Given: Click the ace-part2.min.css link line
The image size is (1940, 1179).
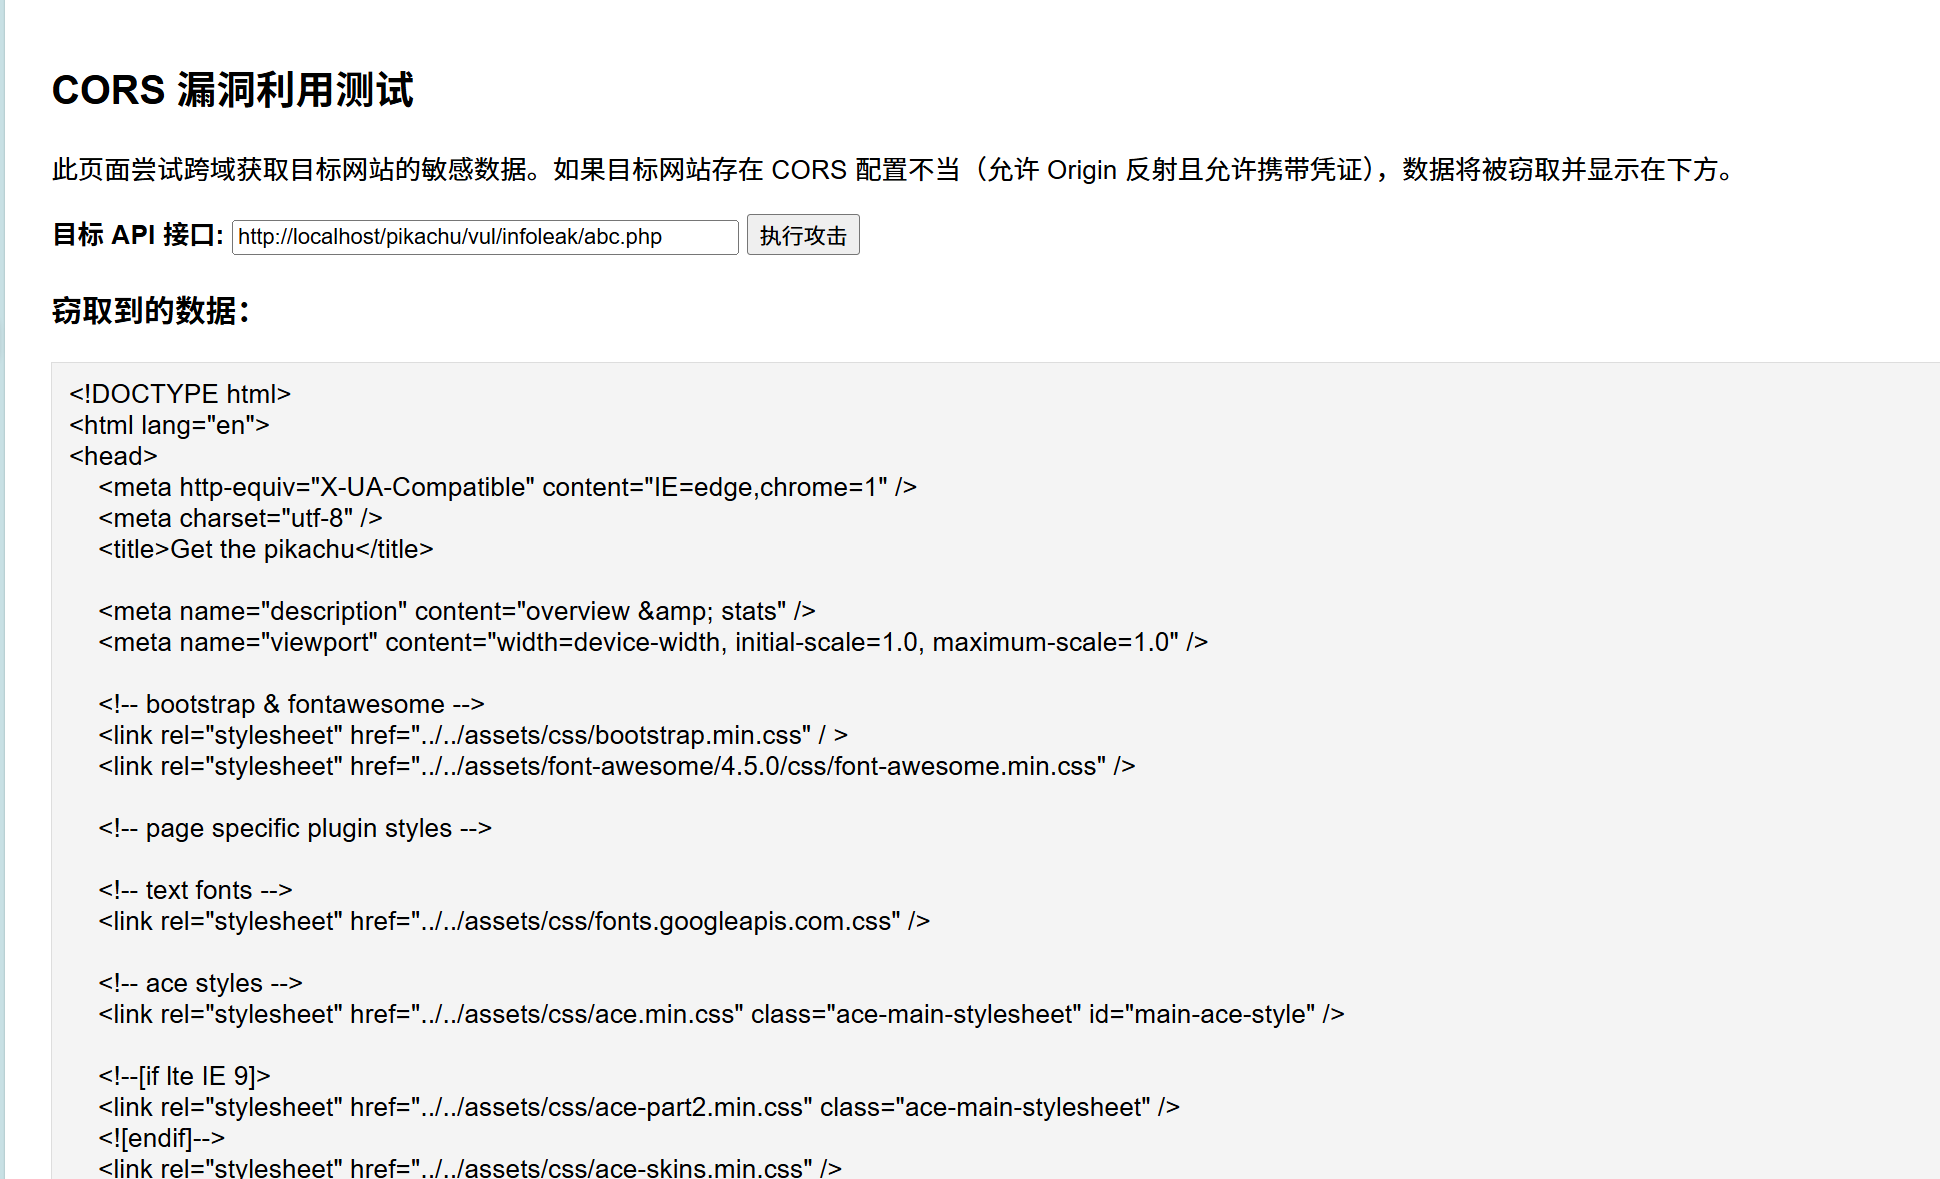Looking at the screenshot, I should [x=638, y=1107].
